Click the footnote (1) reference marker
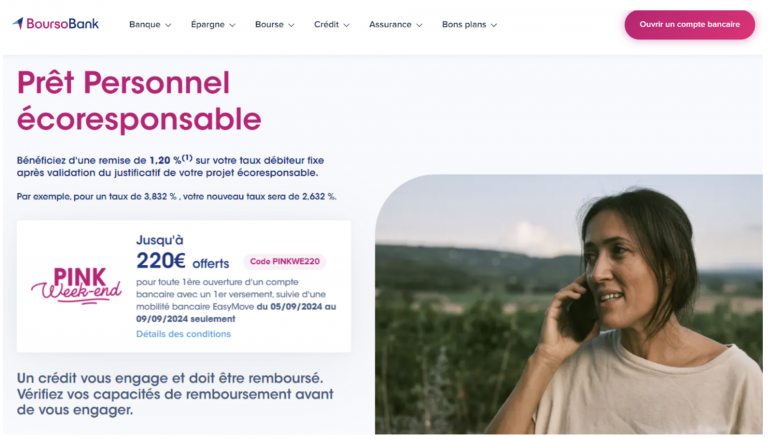 click(x=187, y=158)
